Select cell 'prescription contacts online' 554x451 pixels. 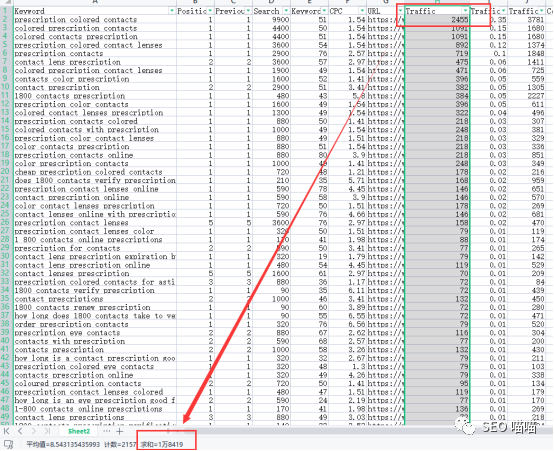(x=95, y=155)
